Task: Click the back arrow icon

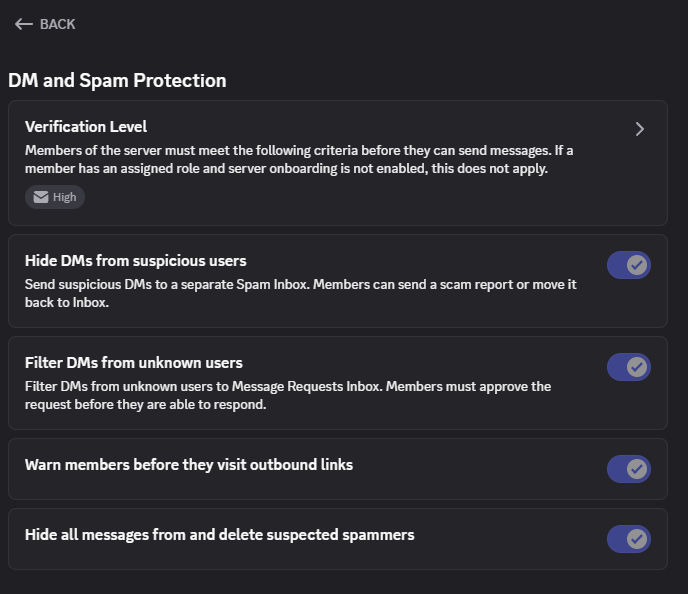Action: point(24,24)
